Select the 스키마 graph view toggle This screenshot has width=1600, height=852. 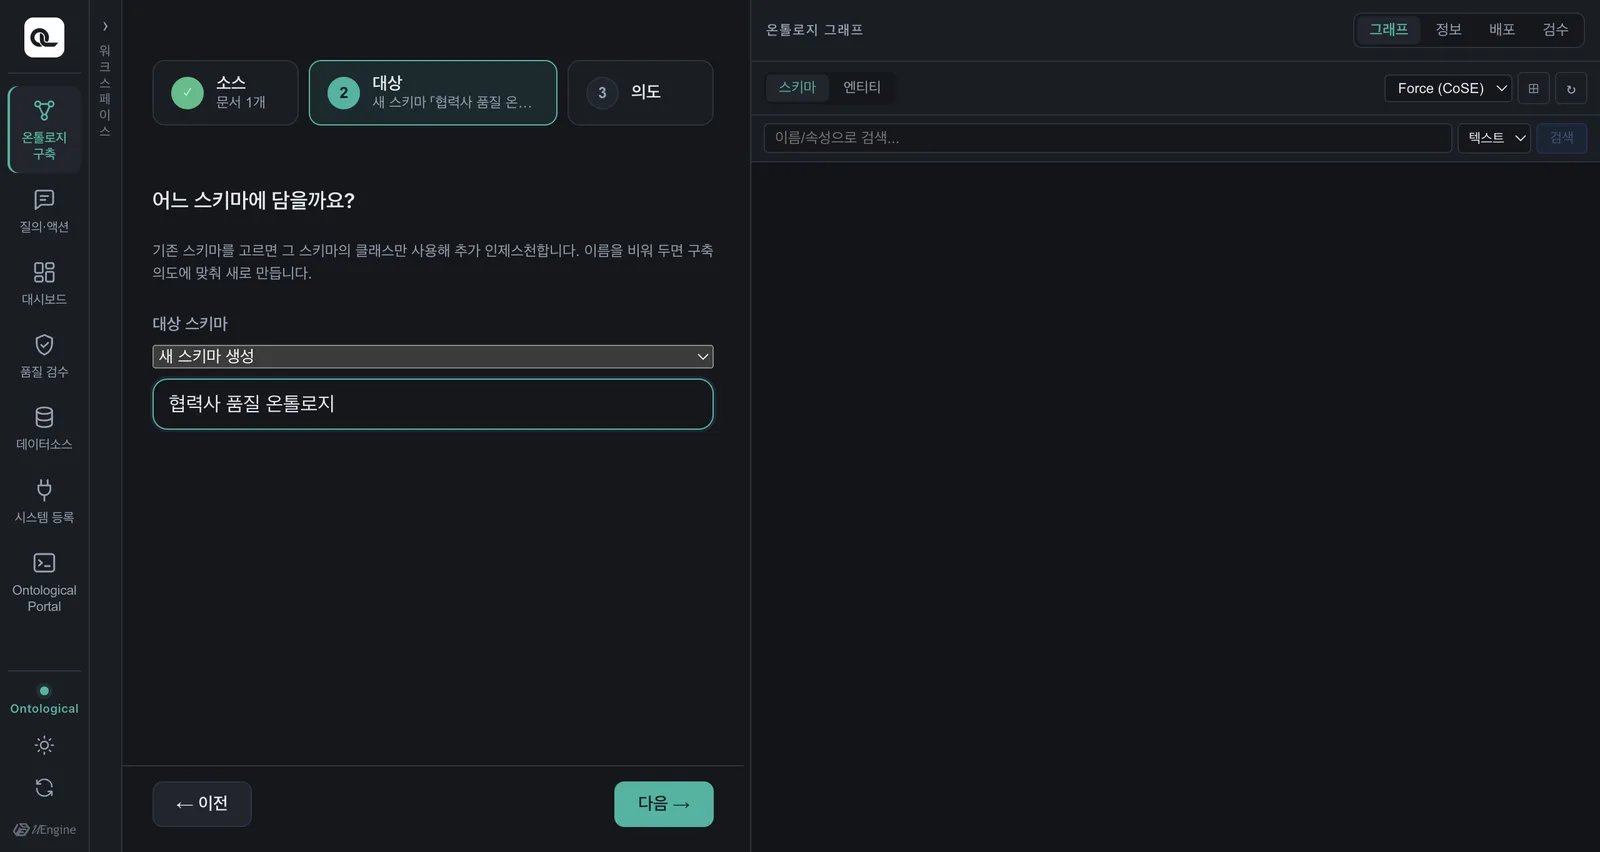click(x=797, y=87)
